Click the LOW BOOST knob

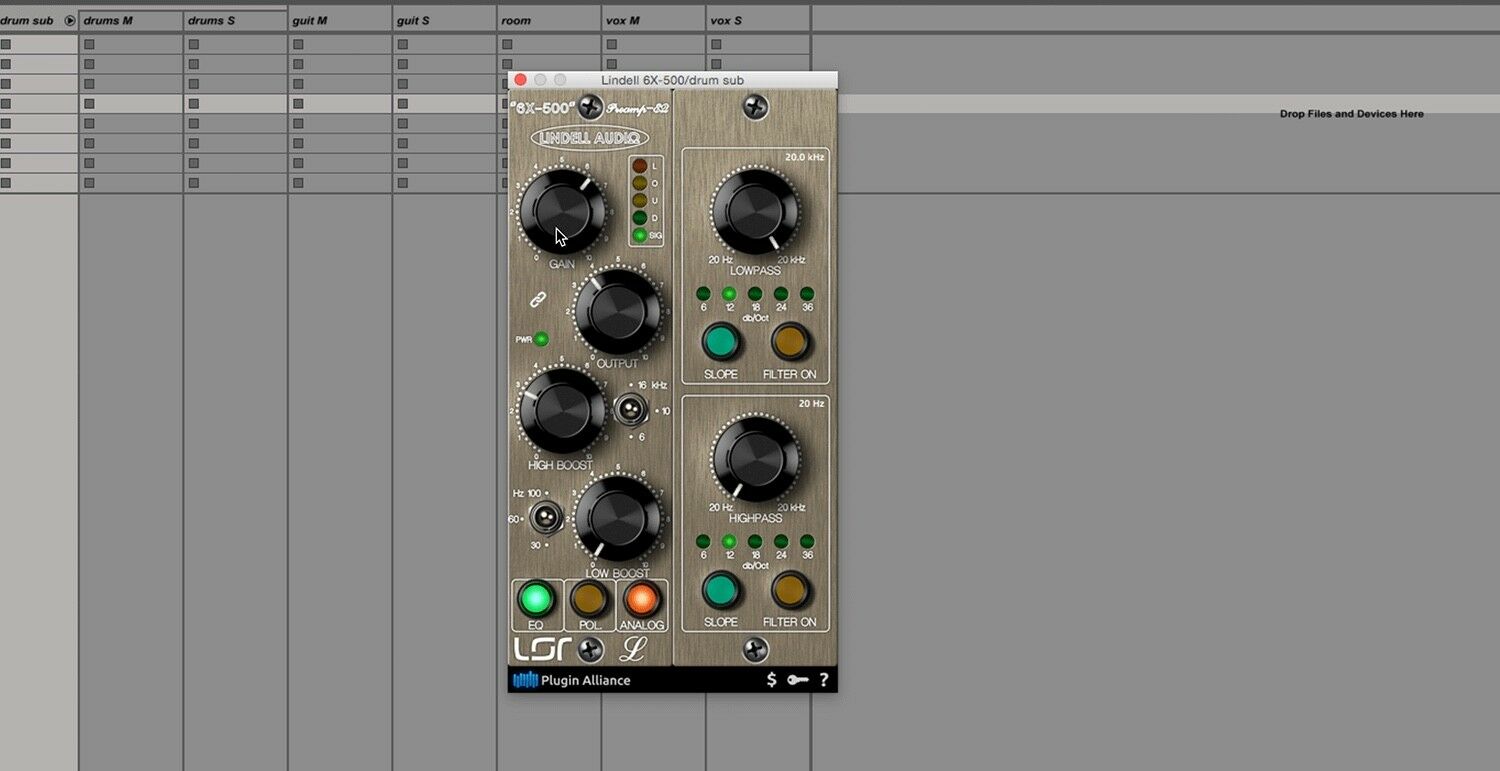[617, 518]
